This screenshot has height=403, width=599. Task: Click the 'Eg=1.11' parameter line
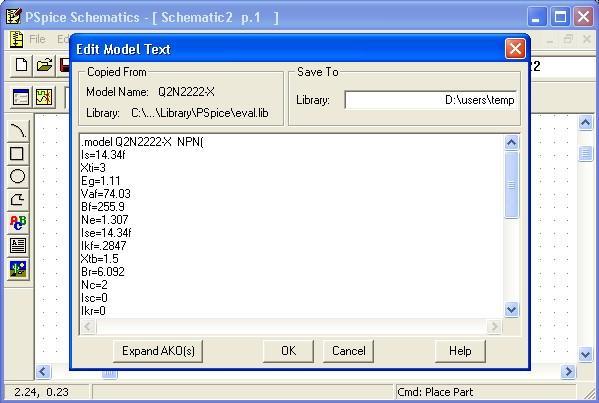100,181
